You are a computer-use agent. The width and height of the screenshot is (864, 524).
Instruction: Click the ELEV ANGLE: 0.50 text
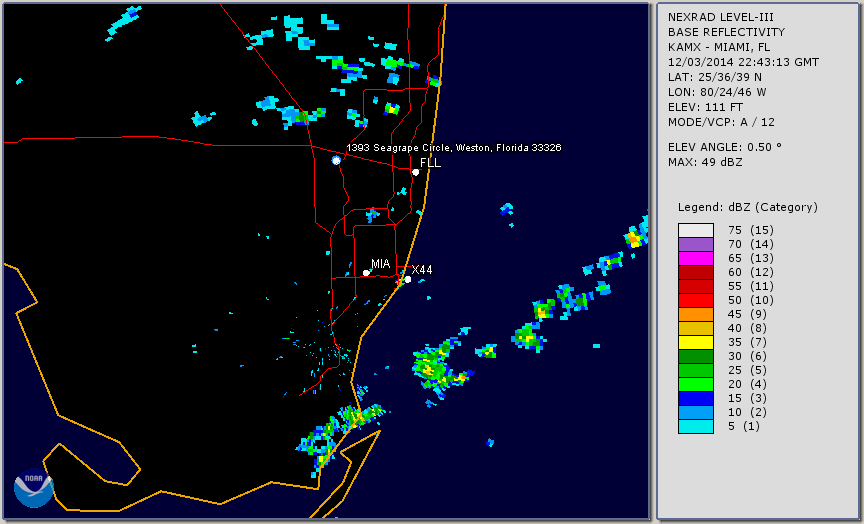click(725, 147)
